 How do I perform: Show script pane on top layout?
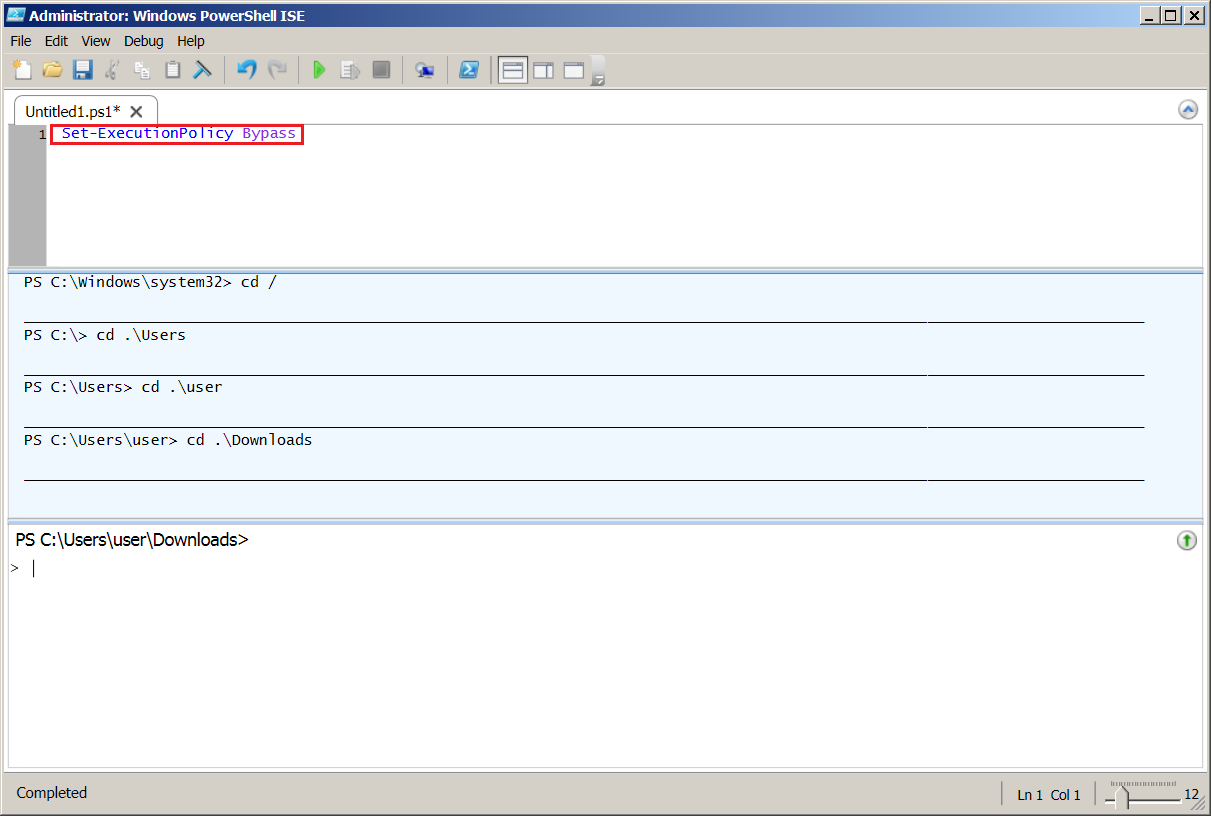point(512,70)
